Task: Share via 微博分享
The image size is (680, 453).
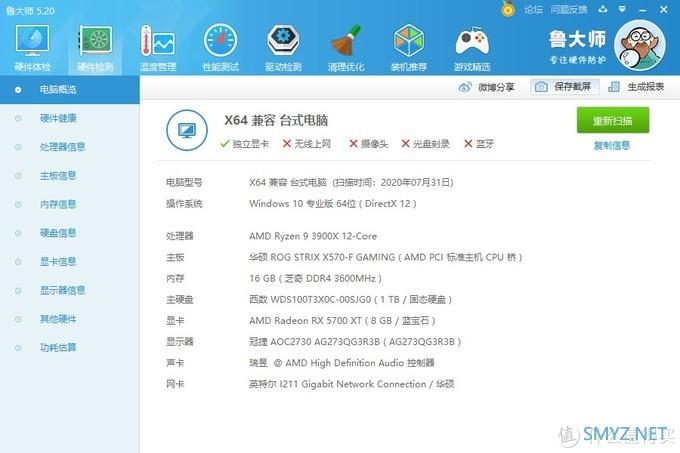Action: 487,87
